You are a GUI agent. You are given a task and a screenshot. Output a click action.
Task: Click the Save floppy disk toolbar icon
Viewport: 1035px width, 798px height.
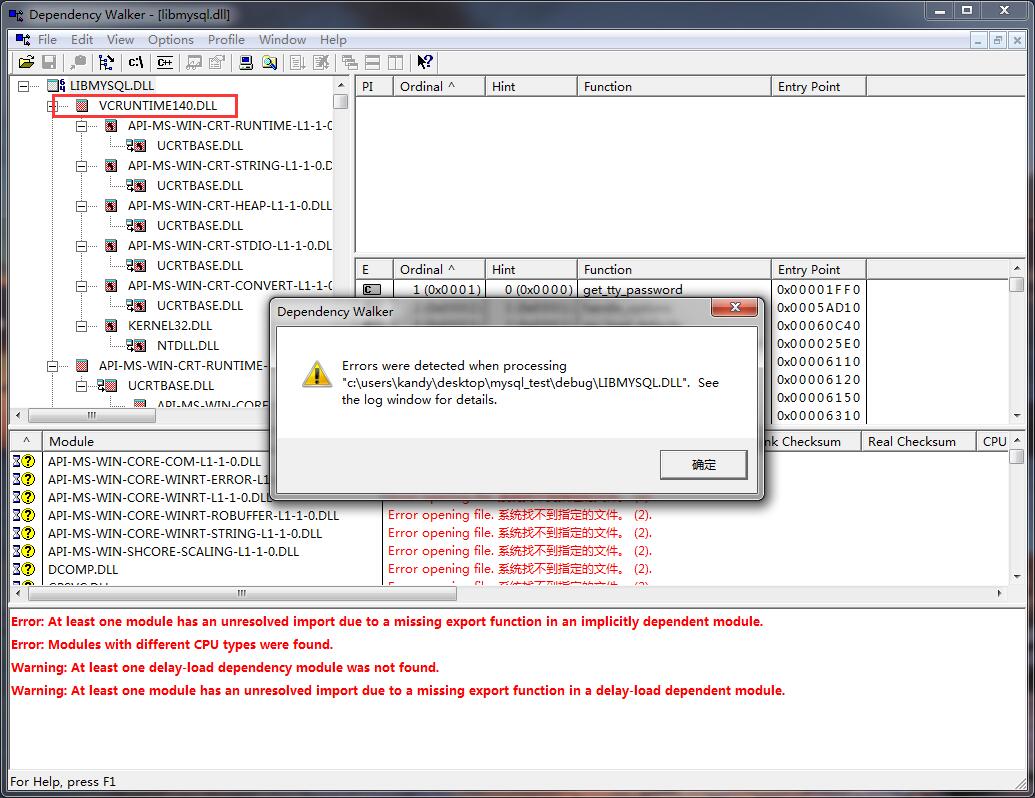[x=49, y=62]
